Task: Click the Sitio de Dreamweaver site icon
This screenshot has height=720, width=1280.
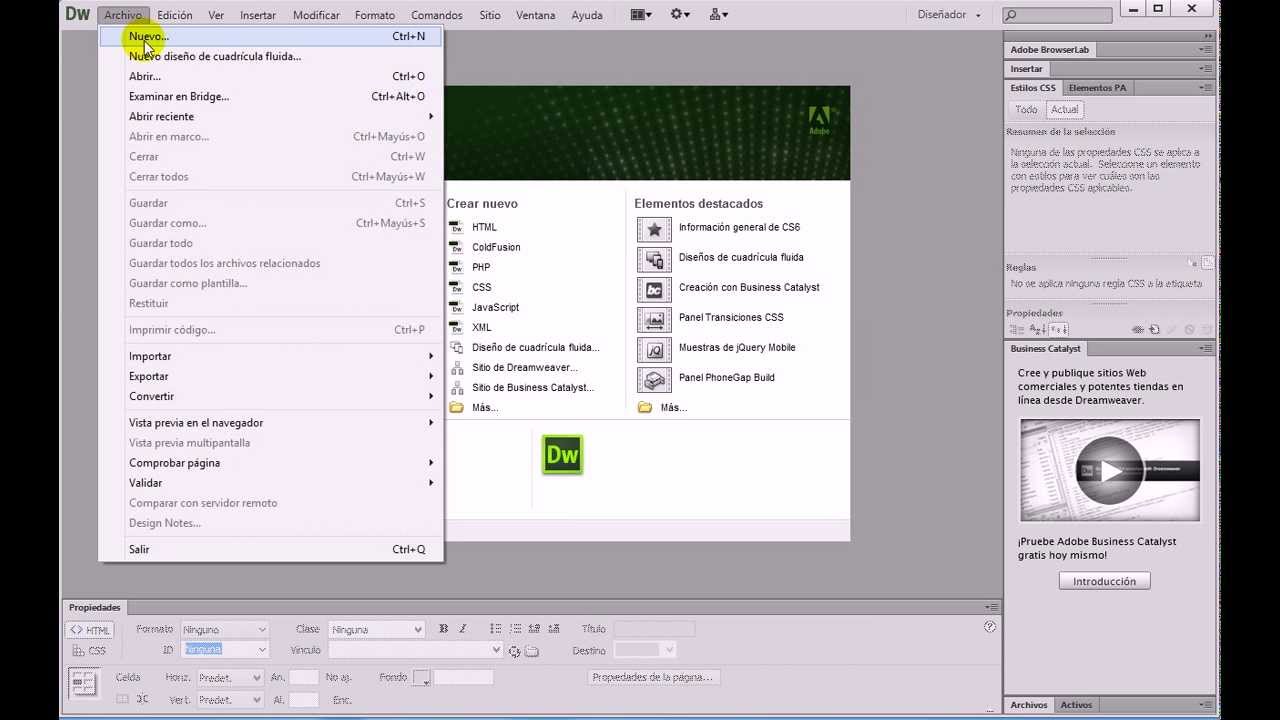Action: point(456,367)
